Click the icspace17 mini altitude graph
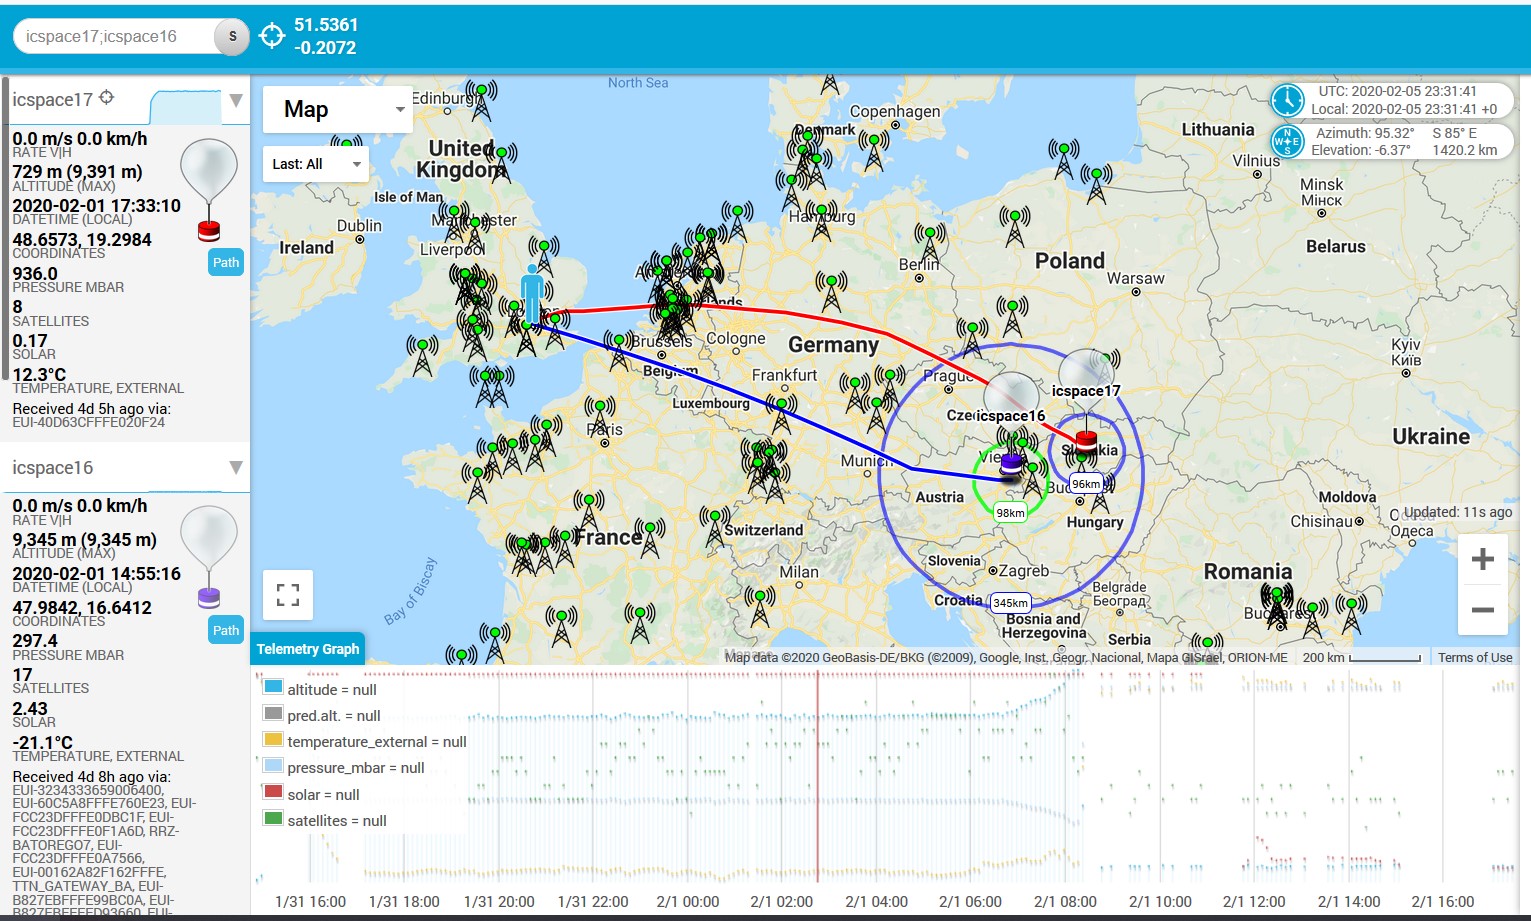Image resolution: width=1531 pixels, height=921 pixels. [186, 106]
